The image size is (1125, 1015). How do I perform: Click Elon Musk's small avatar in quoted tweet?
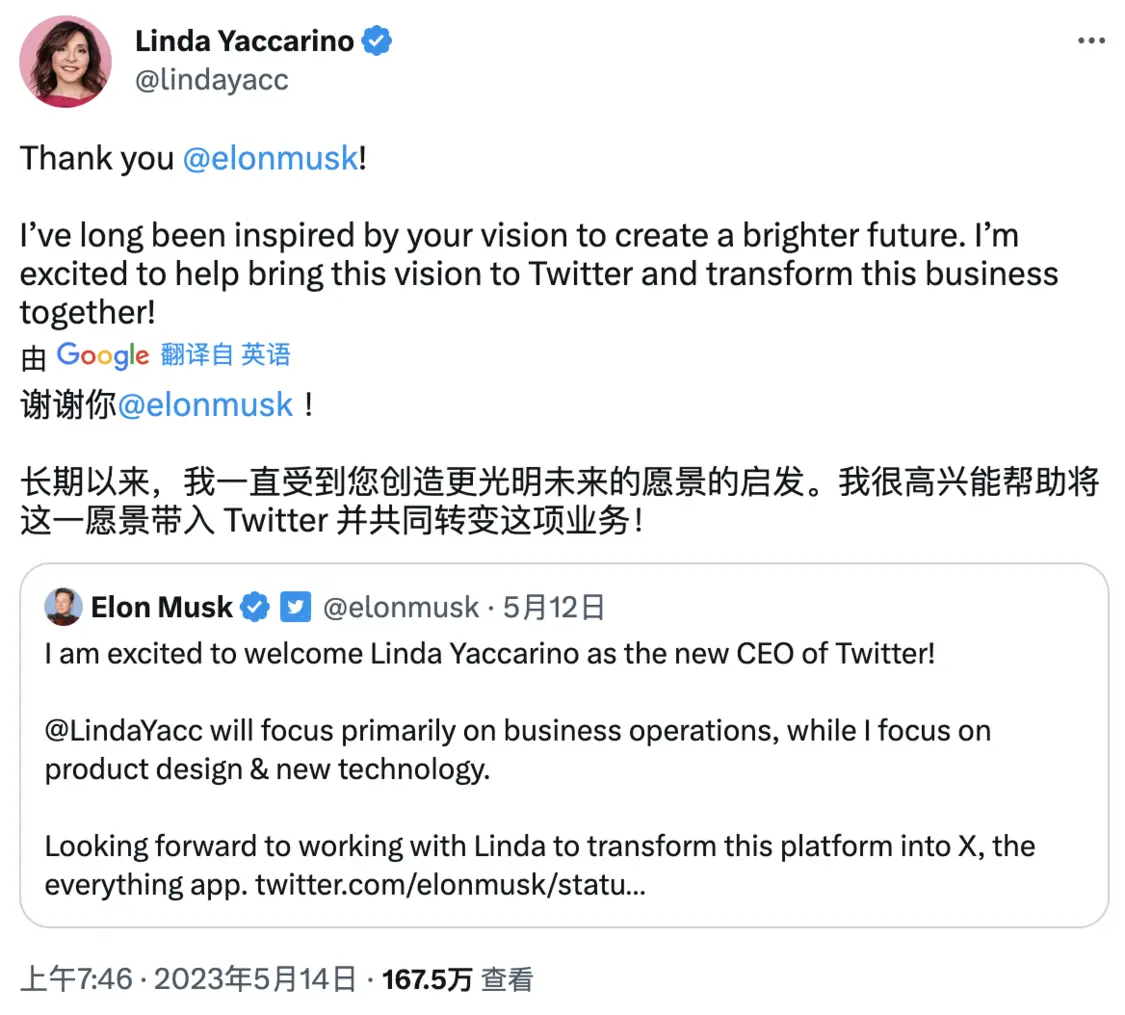tap(64, 607)
